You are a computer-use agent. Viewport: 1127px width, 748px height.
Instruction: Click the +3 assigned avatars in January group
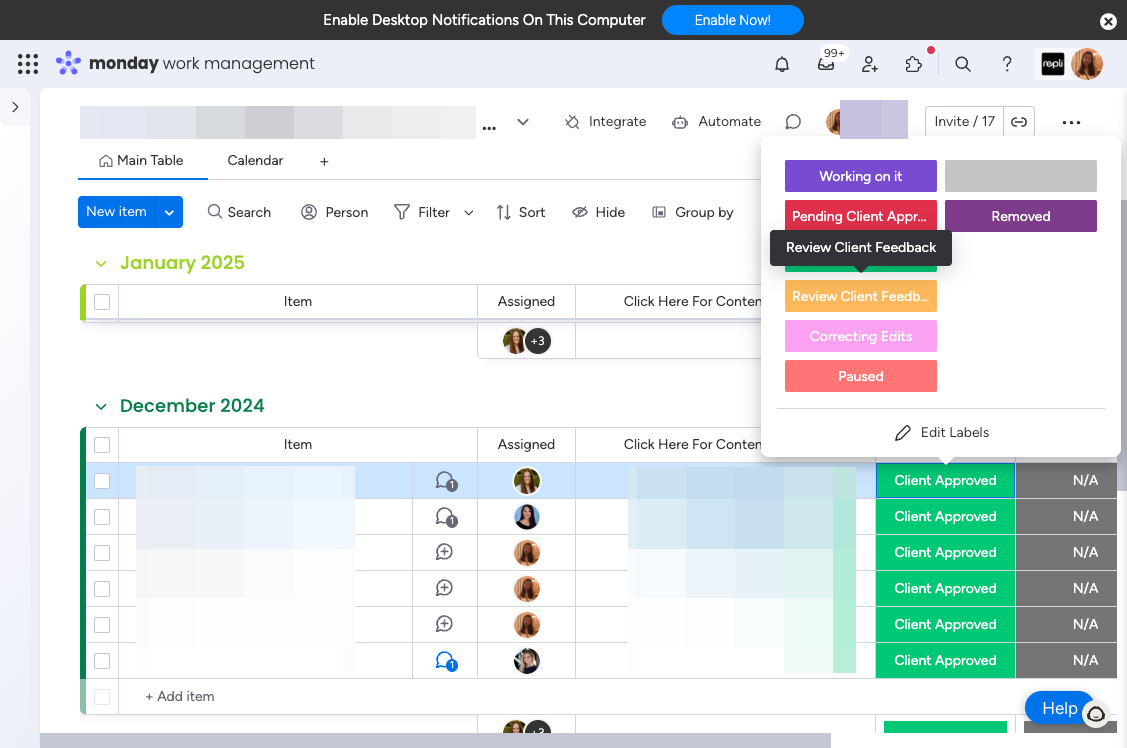[538, 341]
